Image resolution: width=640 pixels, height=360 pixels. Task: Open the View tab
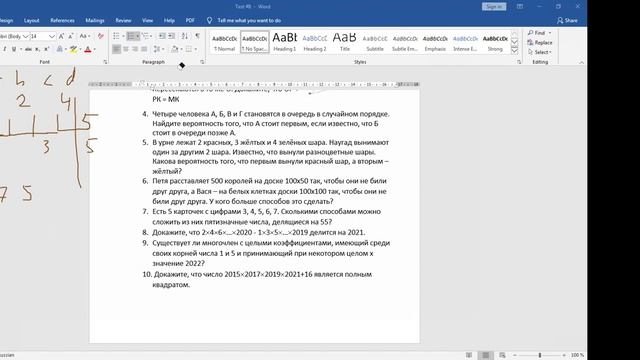click(x=147, y=20)
